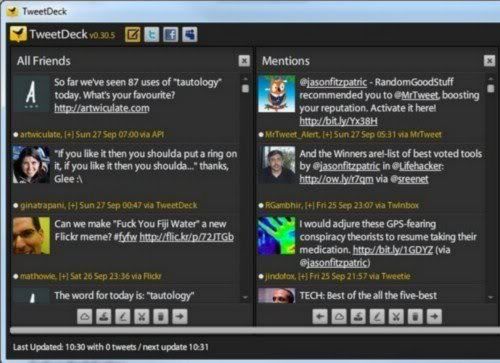Click the scissors filter icon under Mentions
The image size is (500, 363).
(396, 316)
